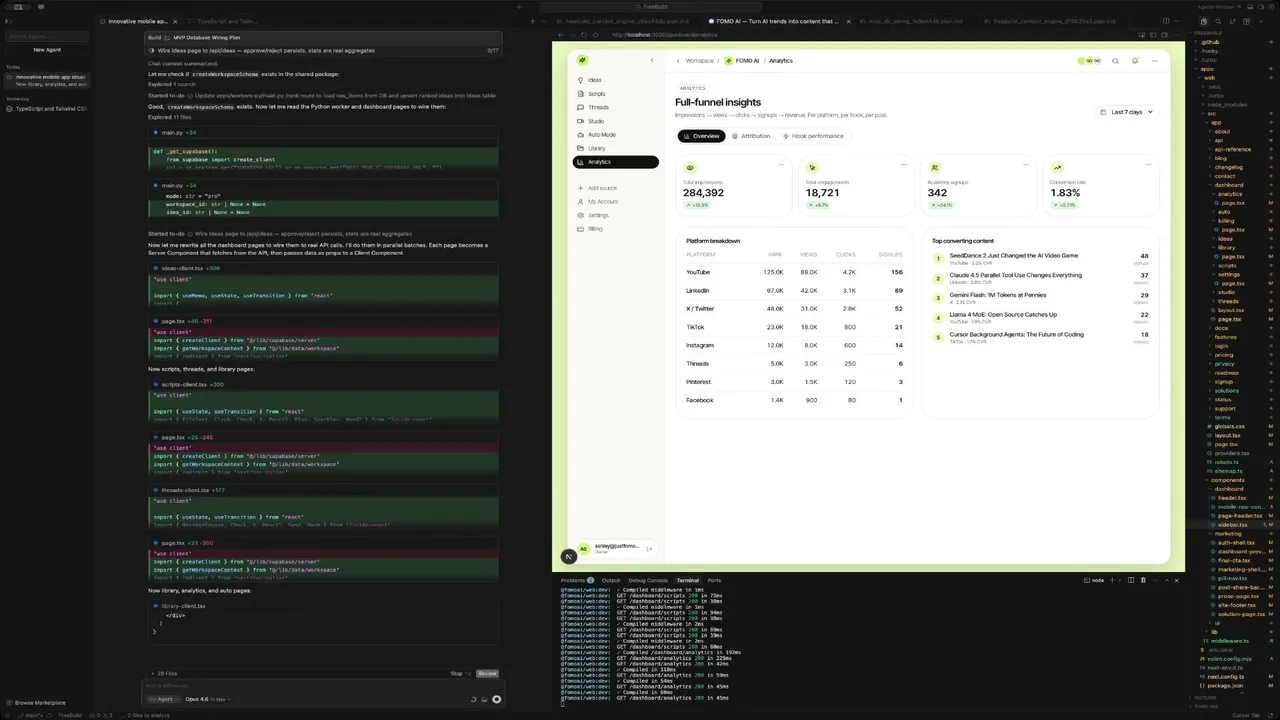
Task: Click the dashboard search magnifier icon
Action: tap(1116, 61)
